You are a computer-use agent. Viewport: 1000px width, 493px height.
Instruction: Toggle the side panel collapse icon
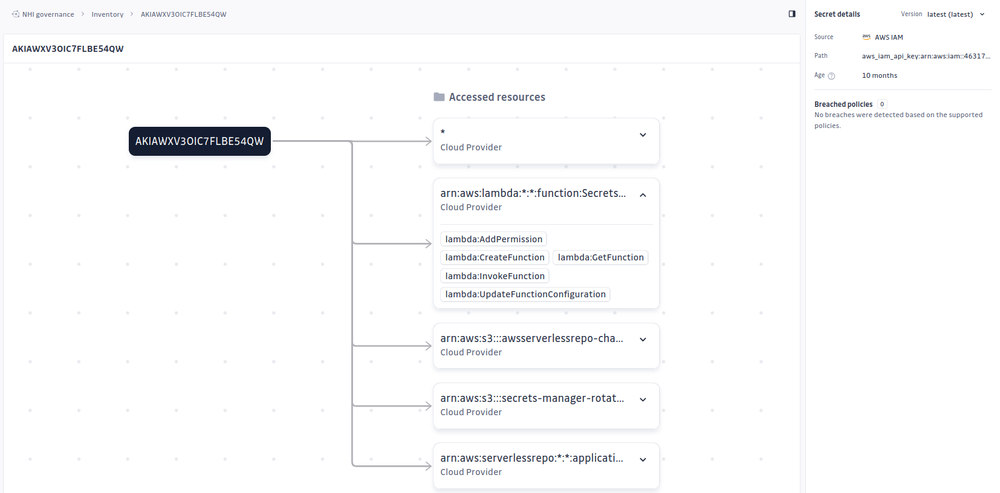pyautogui.click(x=792, y=14)
